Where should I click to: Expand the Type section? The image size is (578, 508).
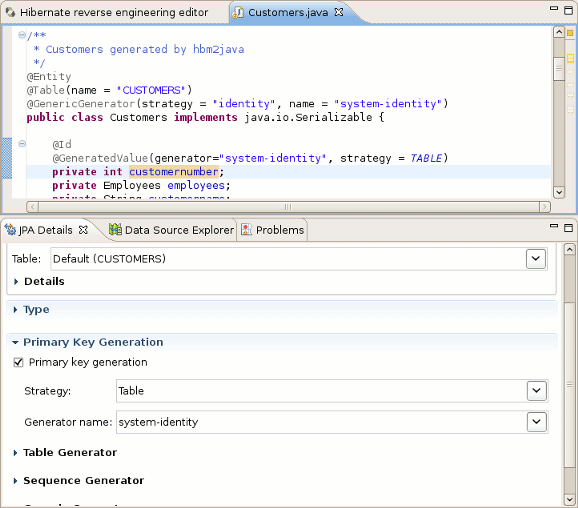pyautogui.click(x=15, y=310)
